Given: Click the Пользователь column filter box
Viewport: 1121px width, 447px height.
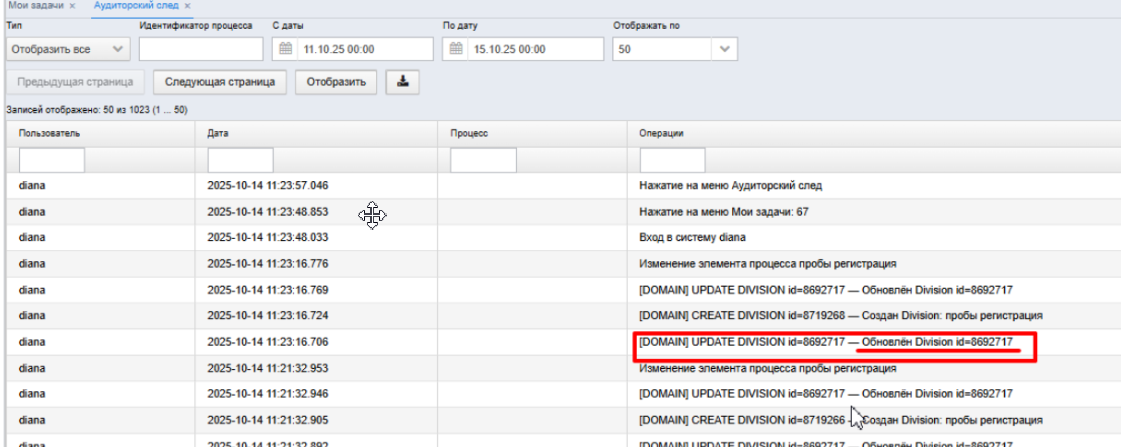Looking at the screenshot, I should point(52,160).
